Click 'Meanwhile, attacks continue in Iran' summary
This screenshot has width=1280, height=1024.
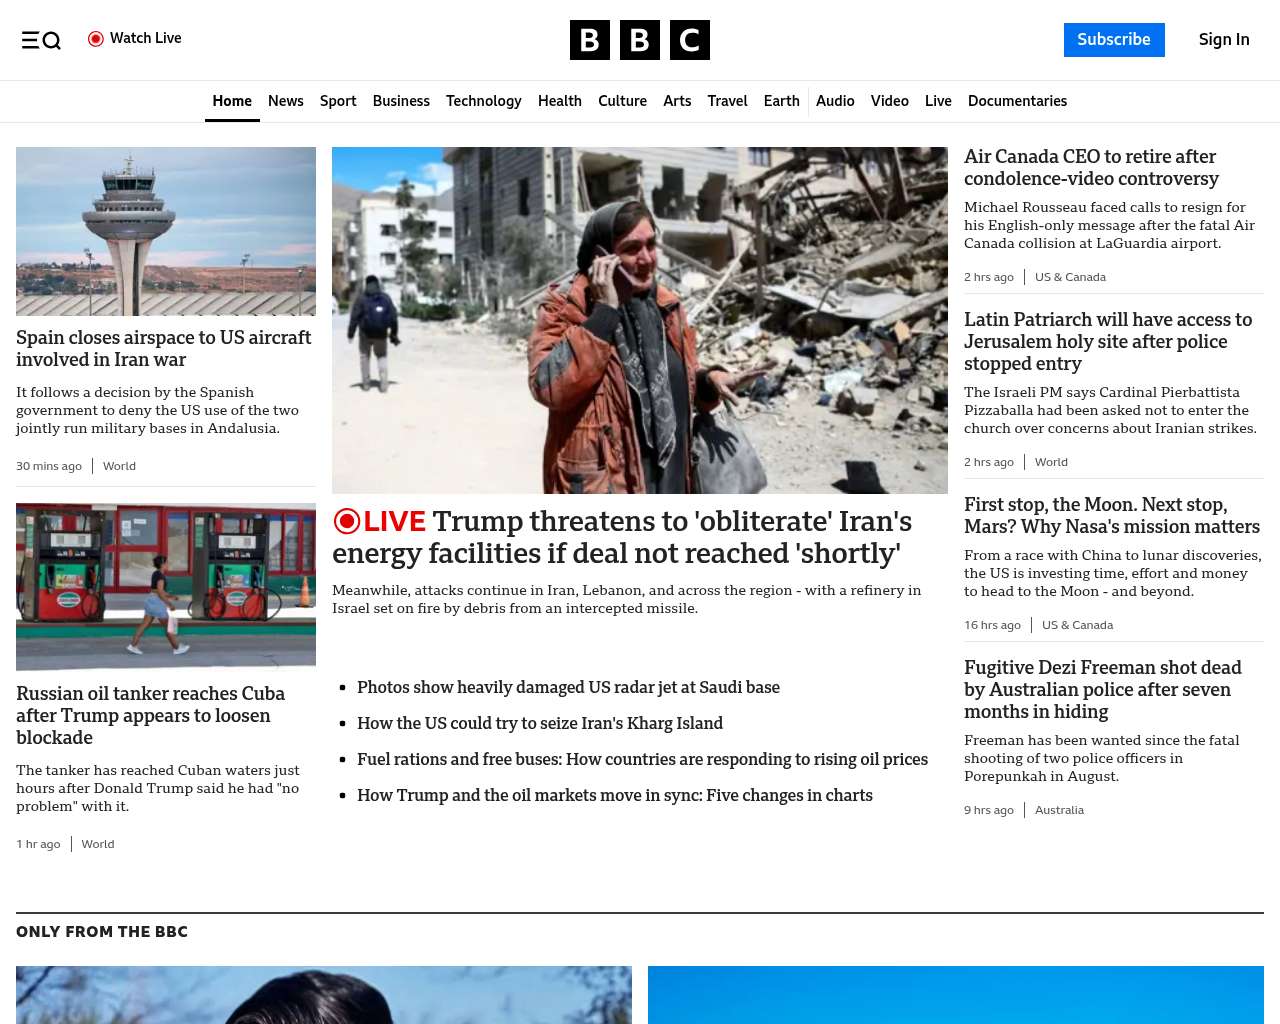click(627, 600)
